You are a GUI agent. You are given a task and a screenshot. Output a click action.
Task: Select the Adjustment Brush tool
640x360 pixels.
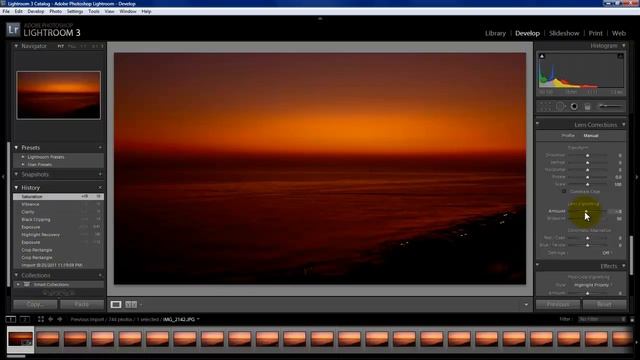coord(610,107)
